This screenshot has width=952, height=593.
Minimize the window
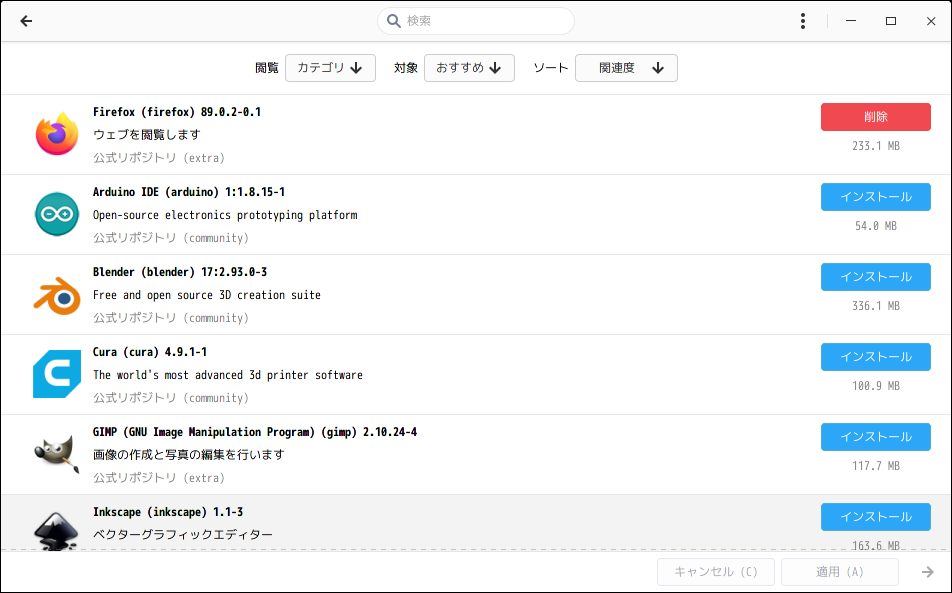point(851,21)
